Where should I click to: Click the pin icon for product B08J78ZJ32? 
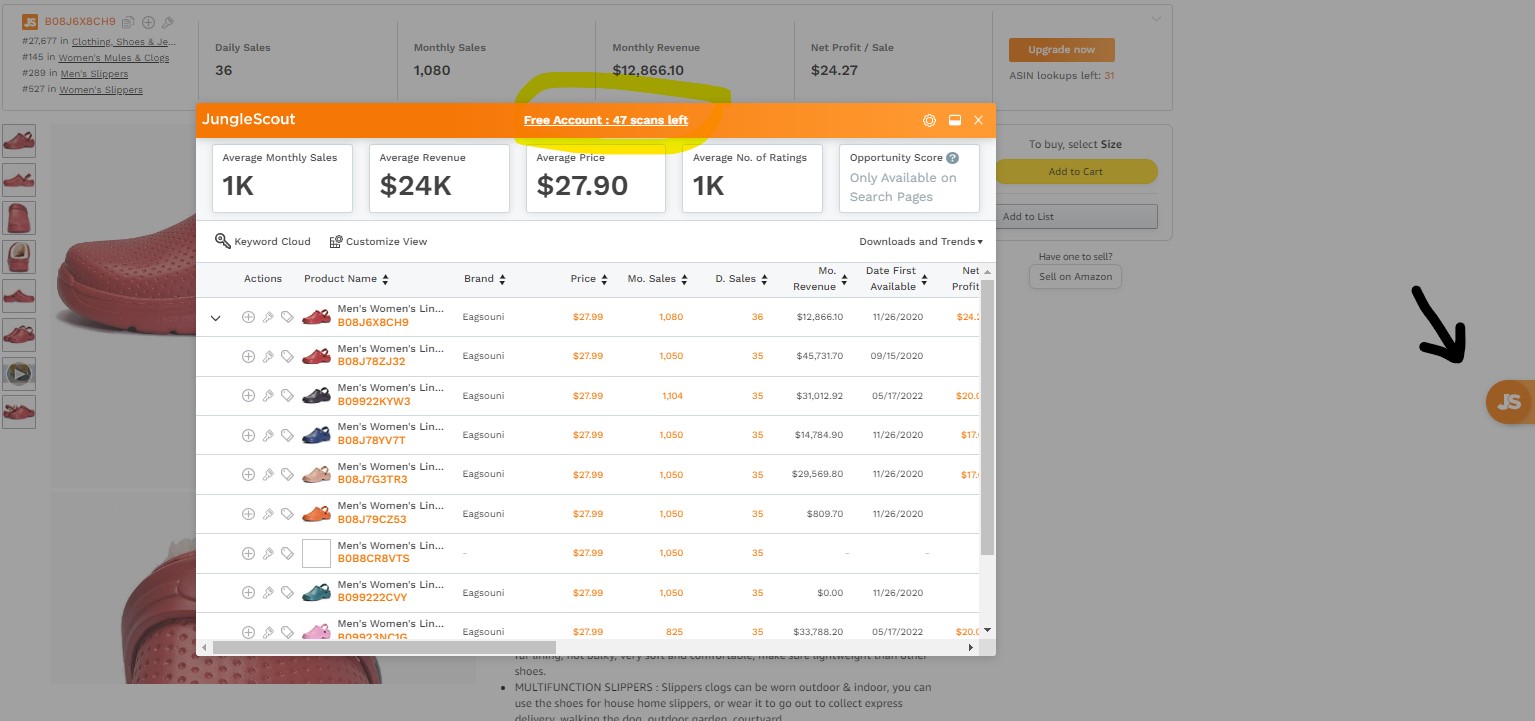click(x=268, y=356)
